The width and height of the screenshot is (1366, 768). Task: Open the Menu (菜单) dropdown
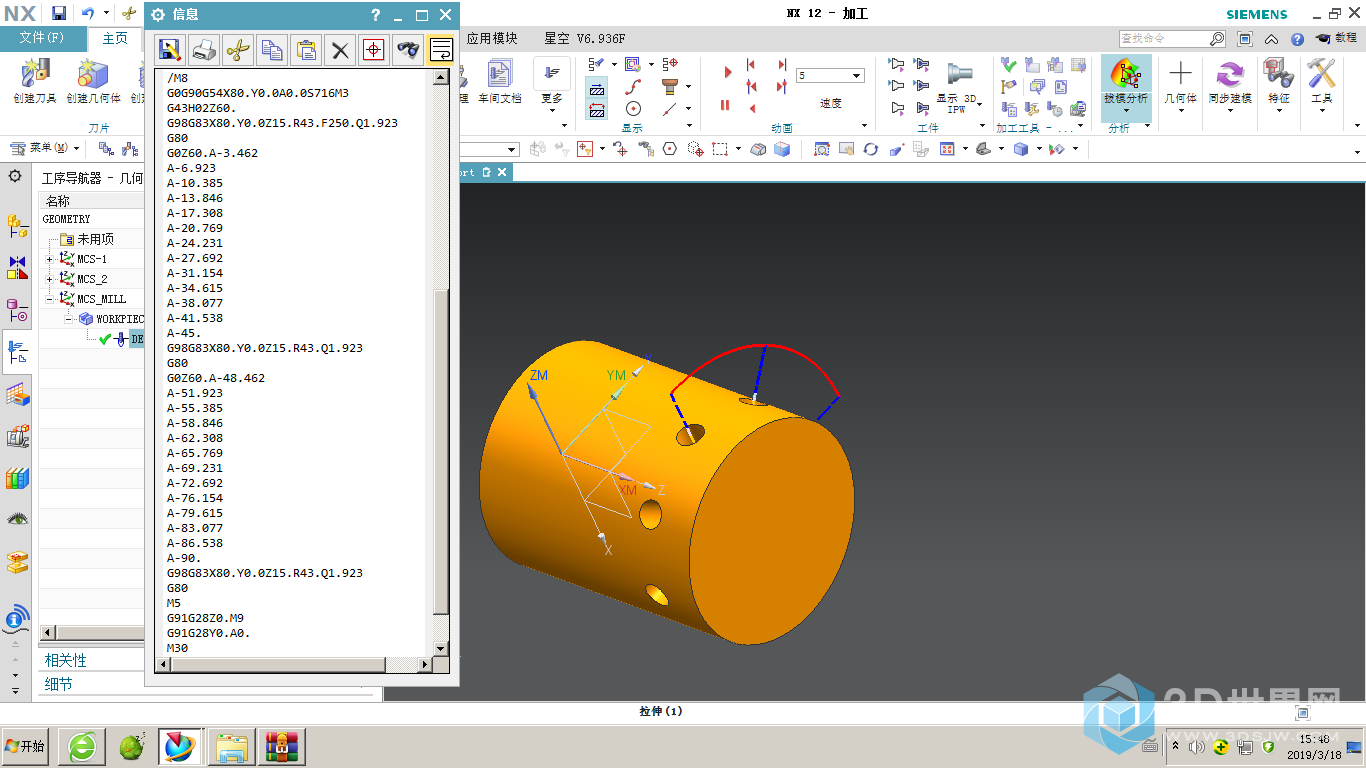pyautogui.click(x=45, y=148)
